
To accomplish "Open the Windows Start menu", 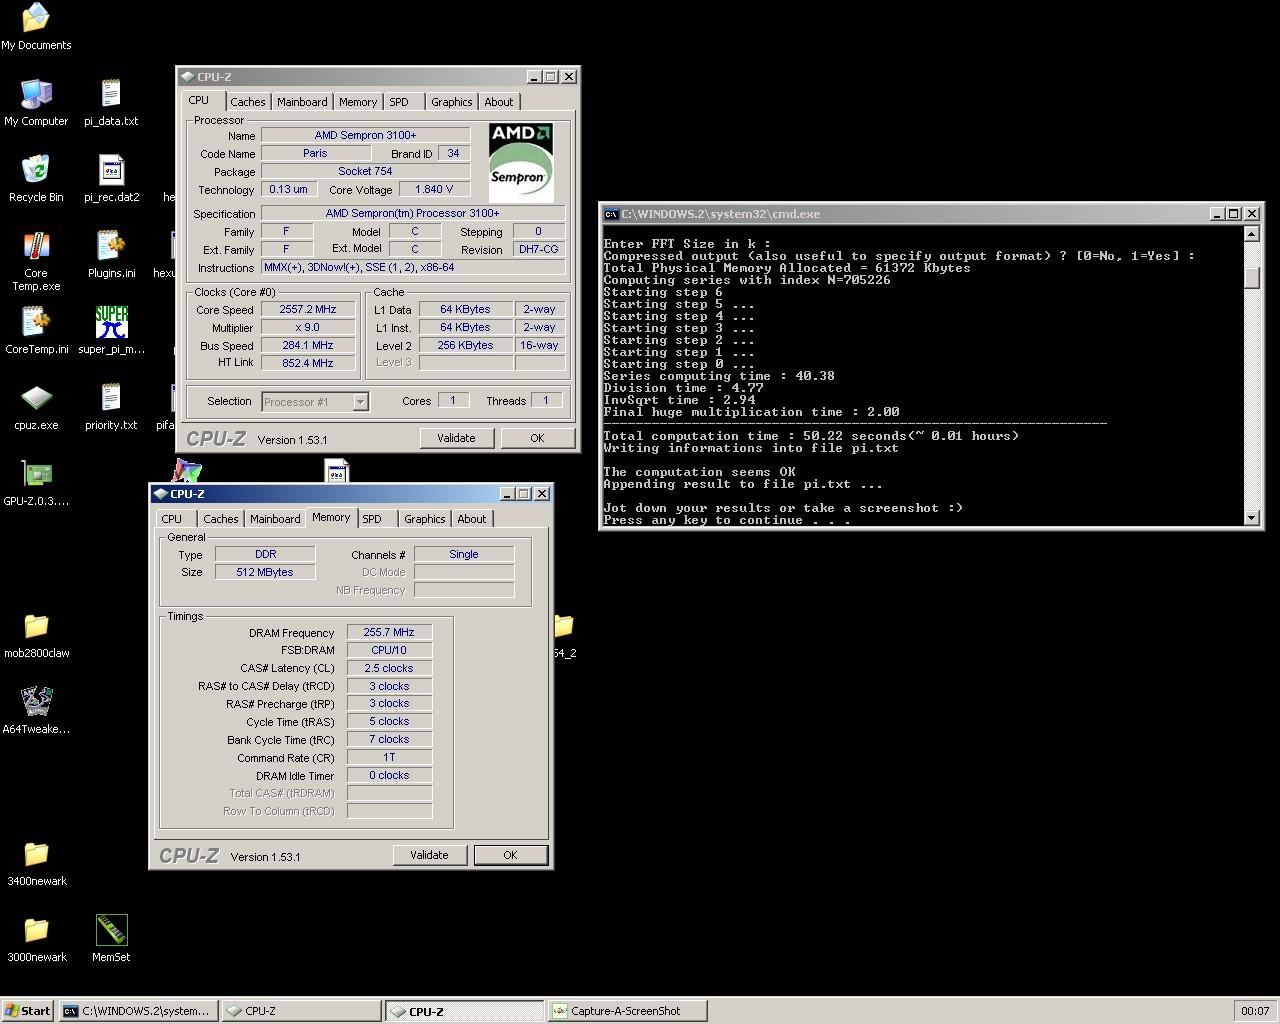I will tap(28, 1011).
